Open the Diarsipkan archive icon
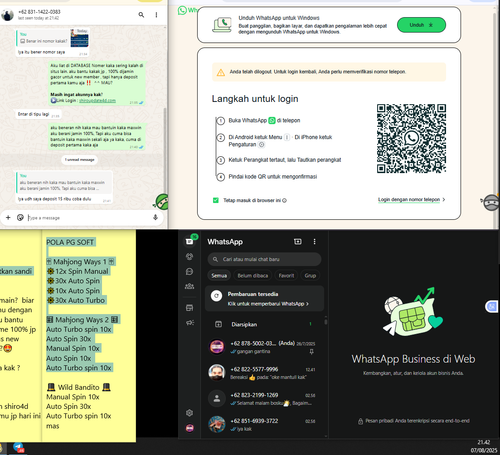 218,324
